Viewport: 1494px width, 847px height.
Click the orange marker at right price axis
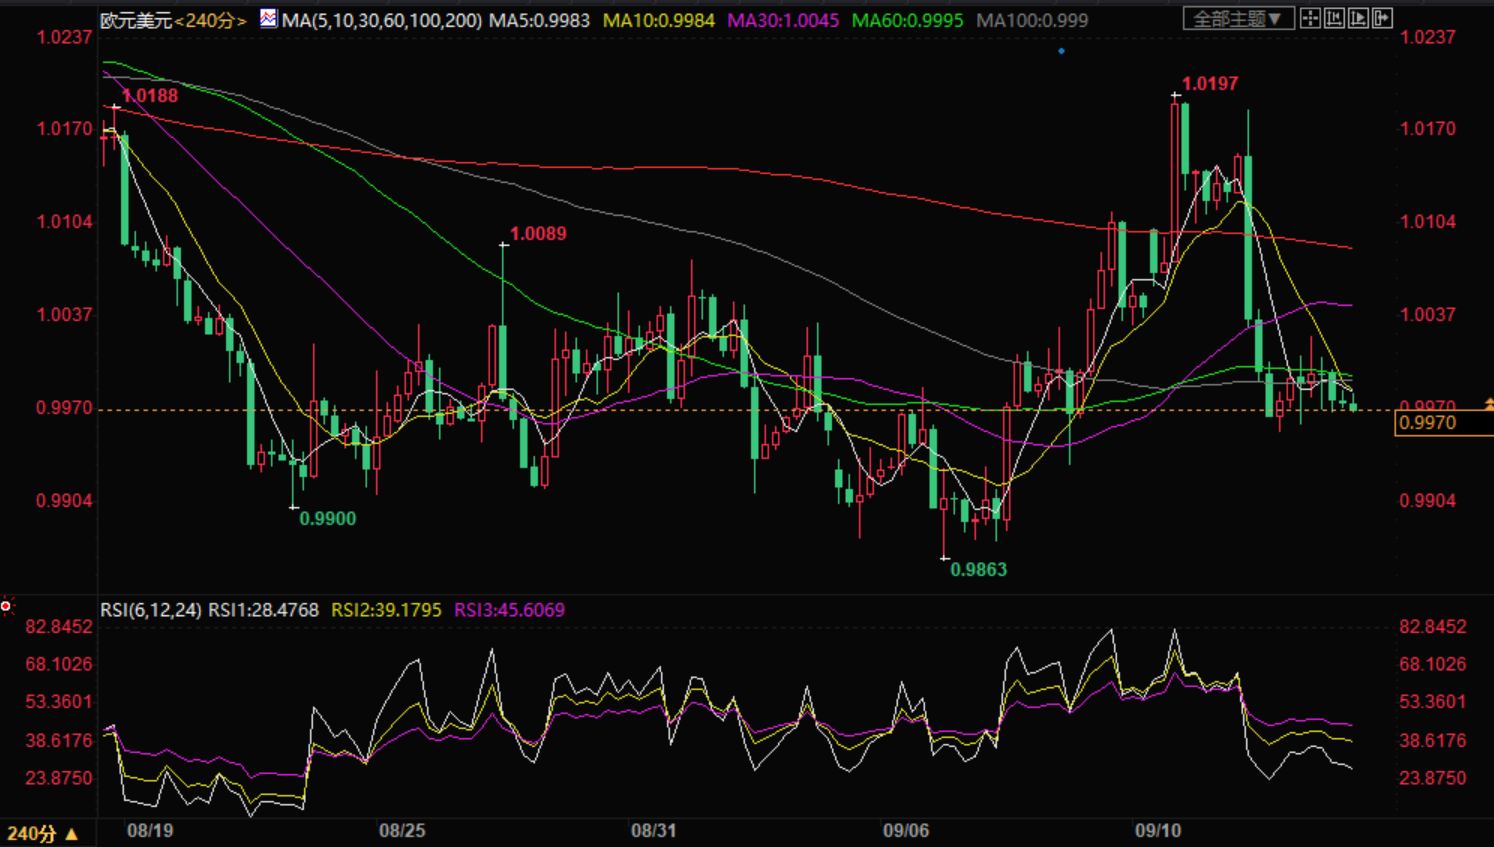click(x=1488, y=404)
